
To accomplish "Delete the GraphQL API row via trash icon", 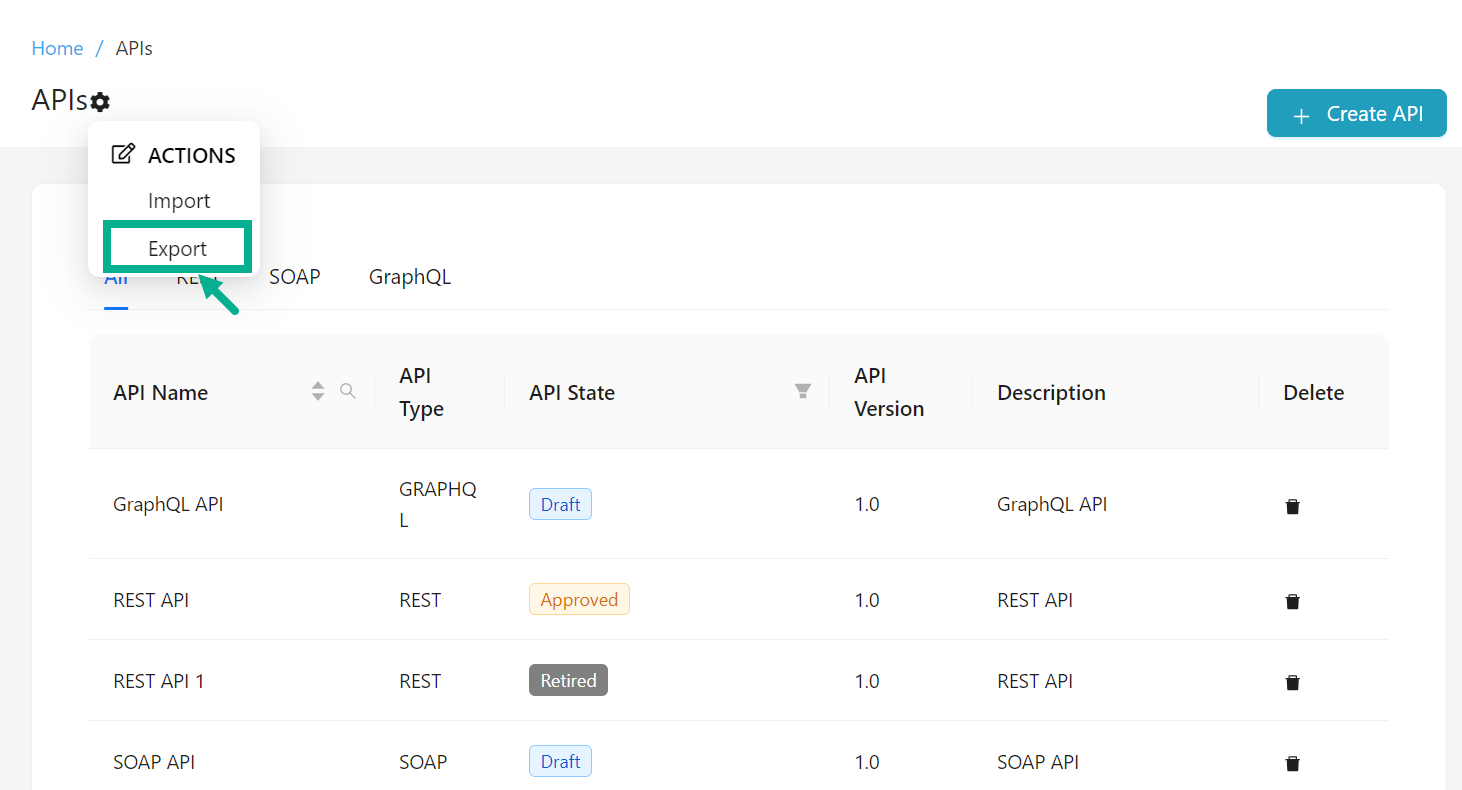I will 1292,506.
